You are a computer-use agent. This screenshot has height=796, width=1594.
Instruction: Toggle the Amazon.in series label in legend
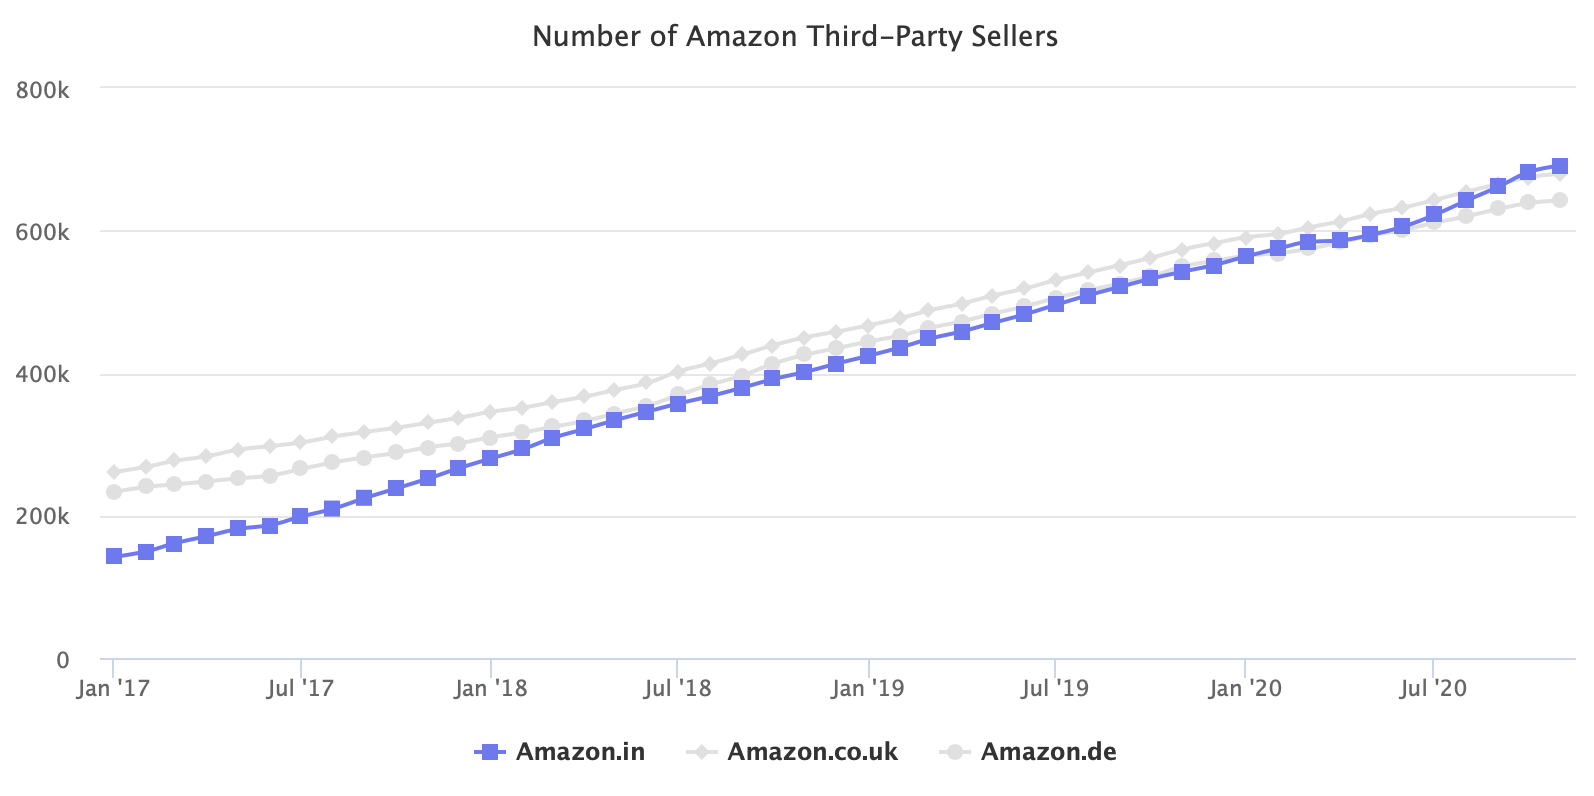click(x=580, y=752)
